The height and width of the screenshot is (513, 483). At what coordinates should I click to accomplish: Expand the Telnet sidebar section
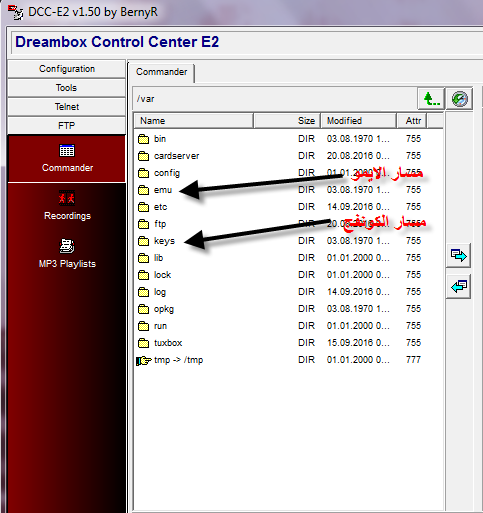pyautogui.click(x=67, y=107)
